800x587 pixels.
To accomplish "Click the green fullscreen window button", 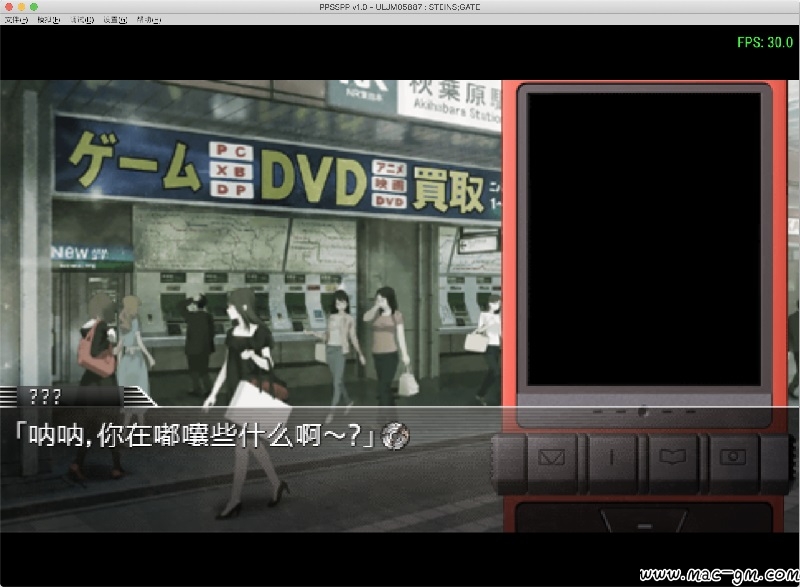I will point(34,7).
